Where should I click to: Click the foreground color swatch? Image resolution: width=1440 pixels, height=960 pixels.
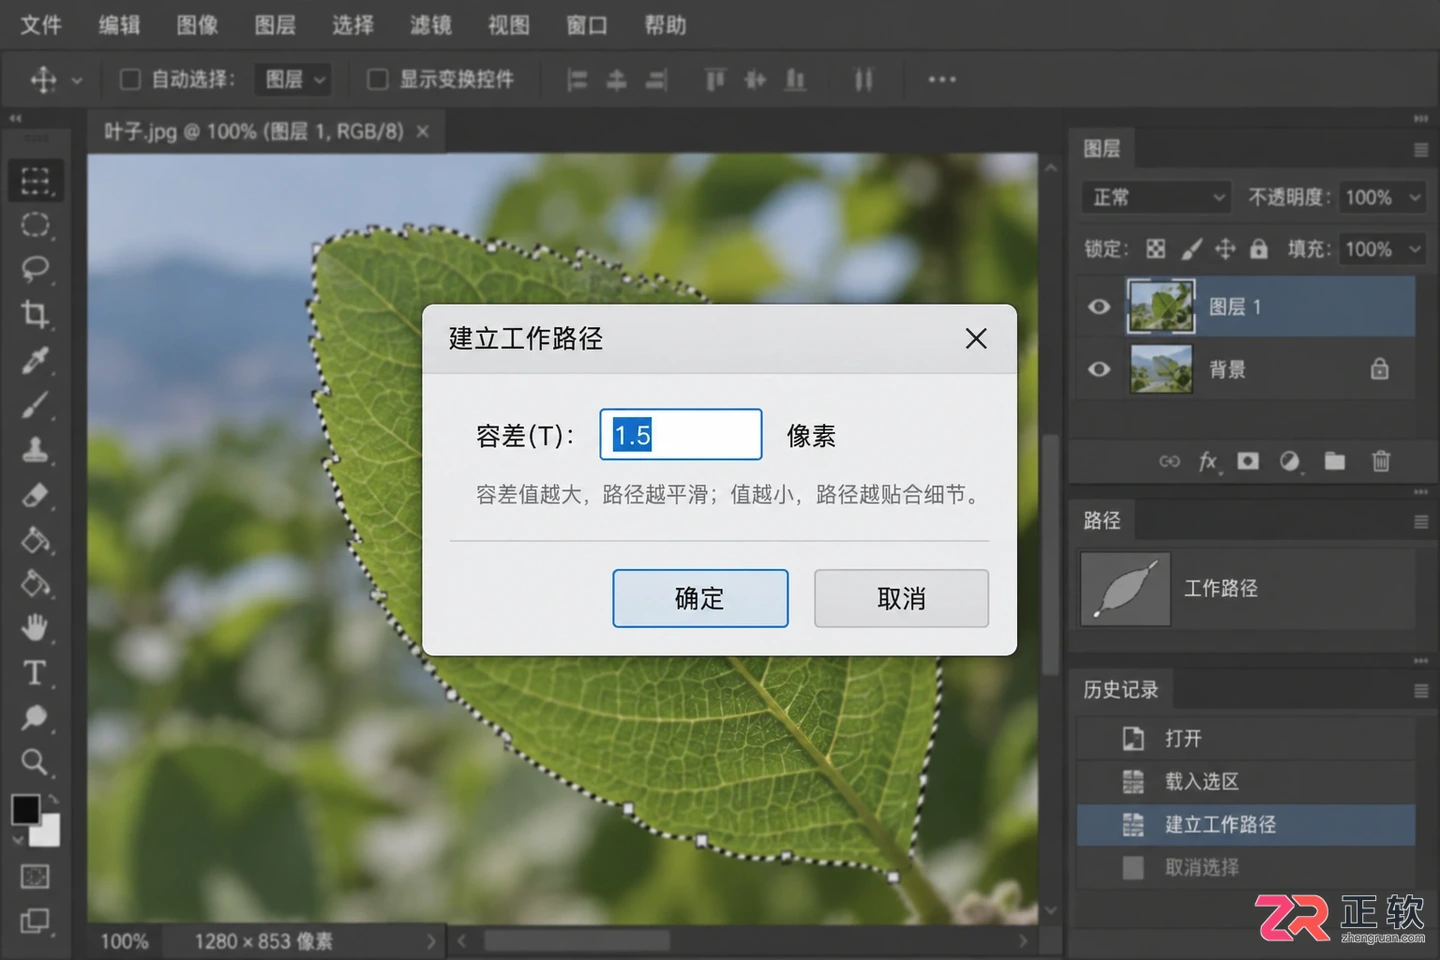point(25,808)
